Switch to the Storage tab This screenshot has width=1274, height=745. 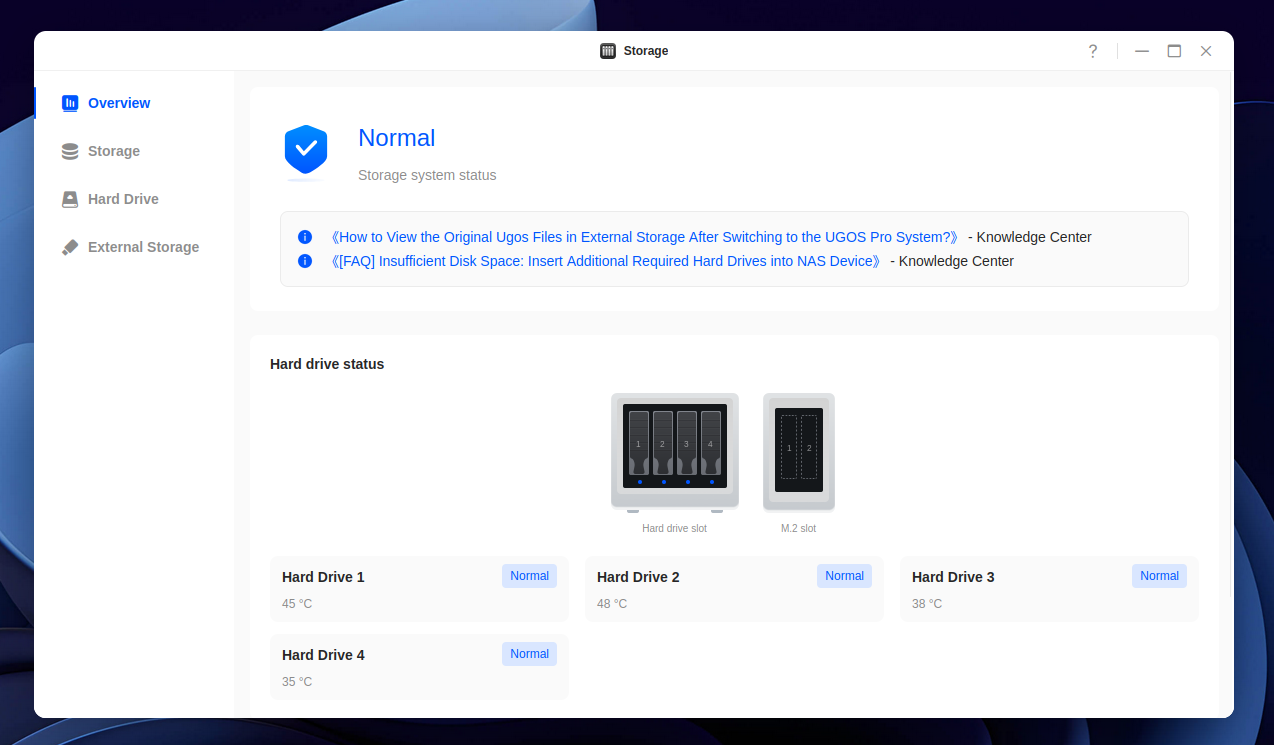click(x=113, y=151)
